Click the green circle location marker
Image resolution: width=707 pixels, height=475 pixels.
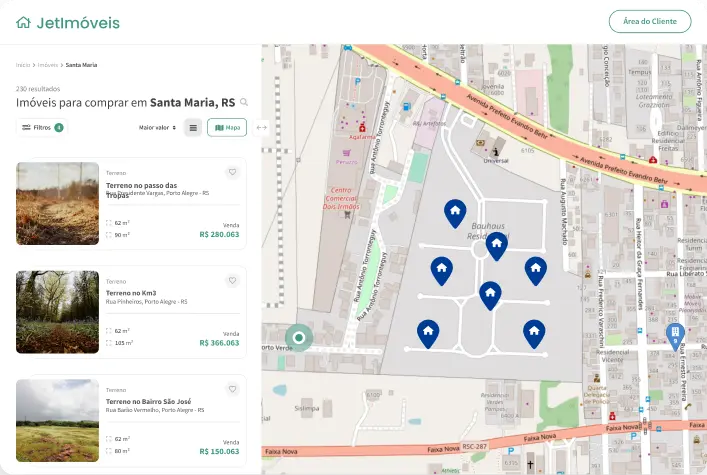298,337
